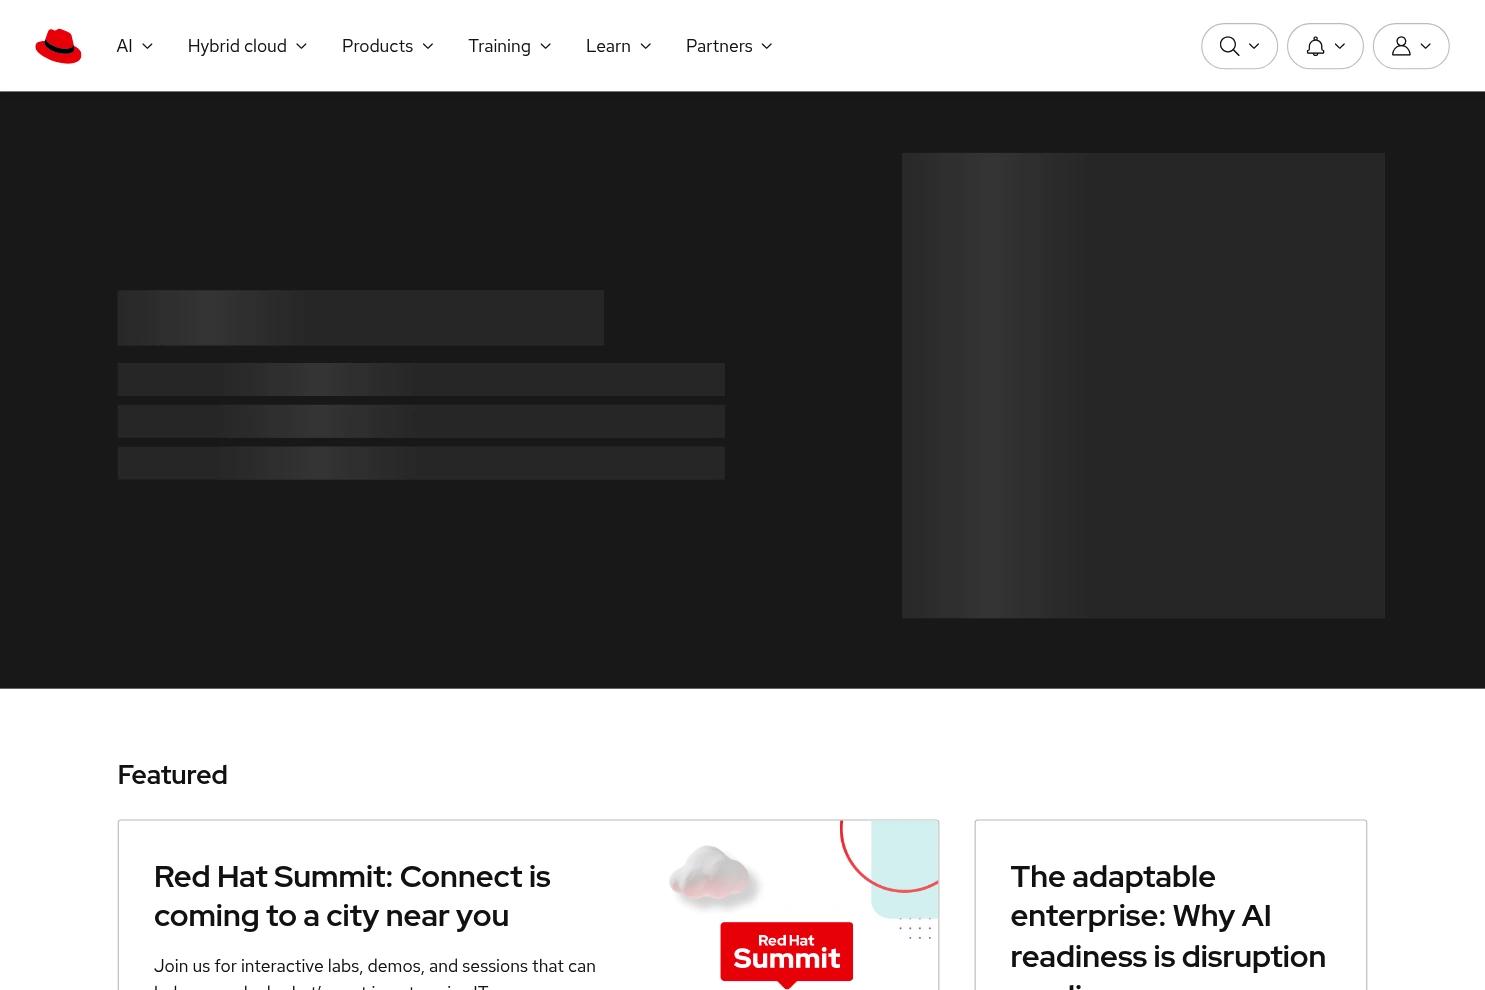Screen dimensions: 1485x990
Task: Expand the notifications dropdown chevron
Action: (1340, 46)
